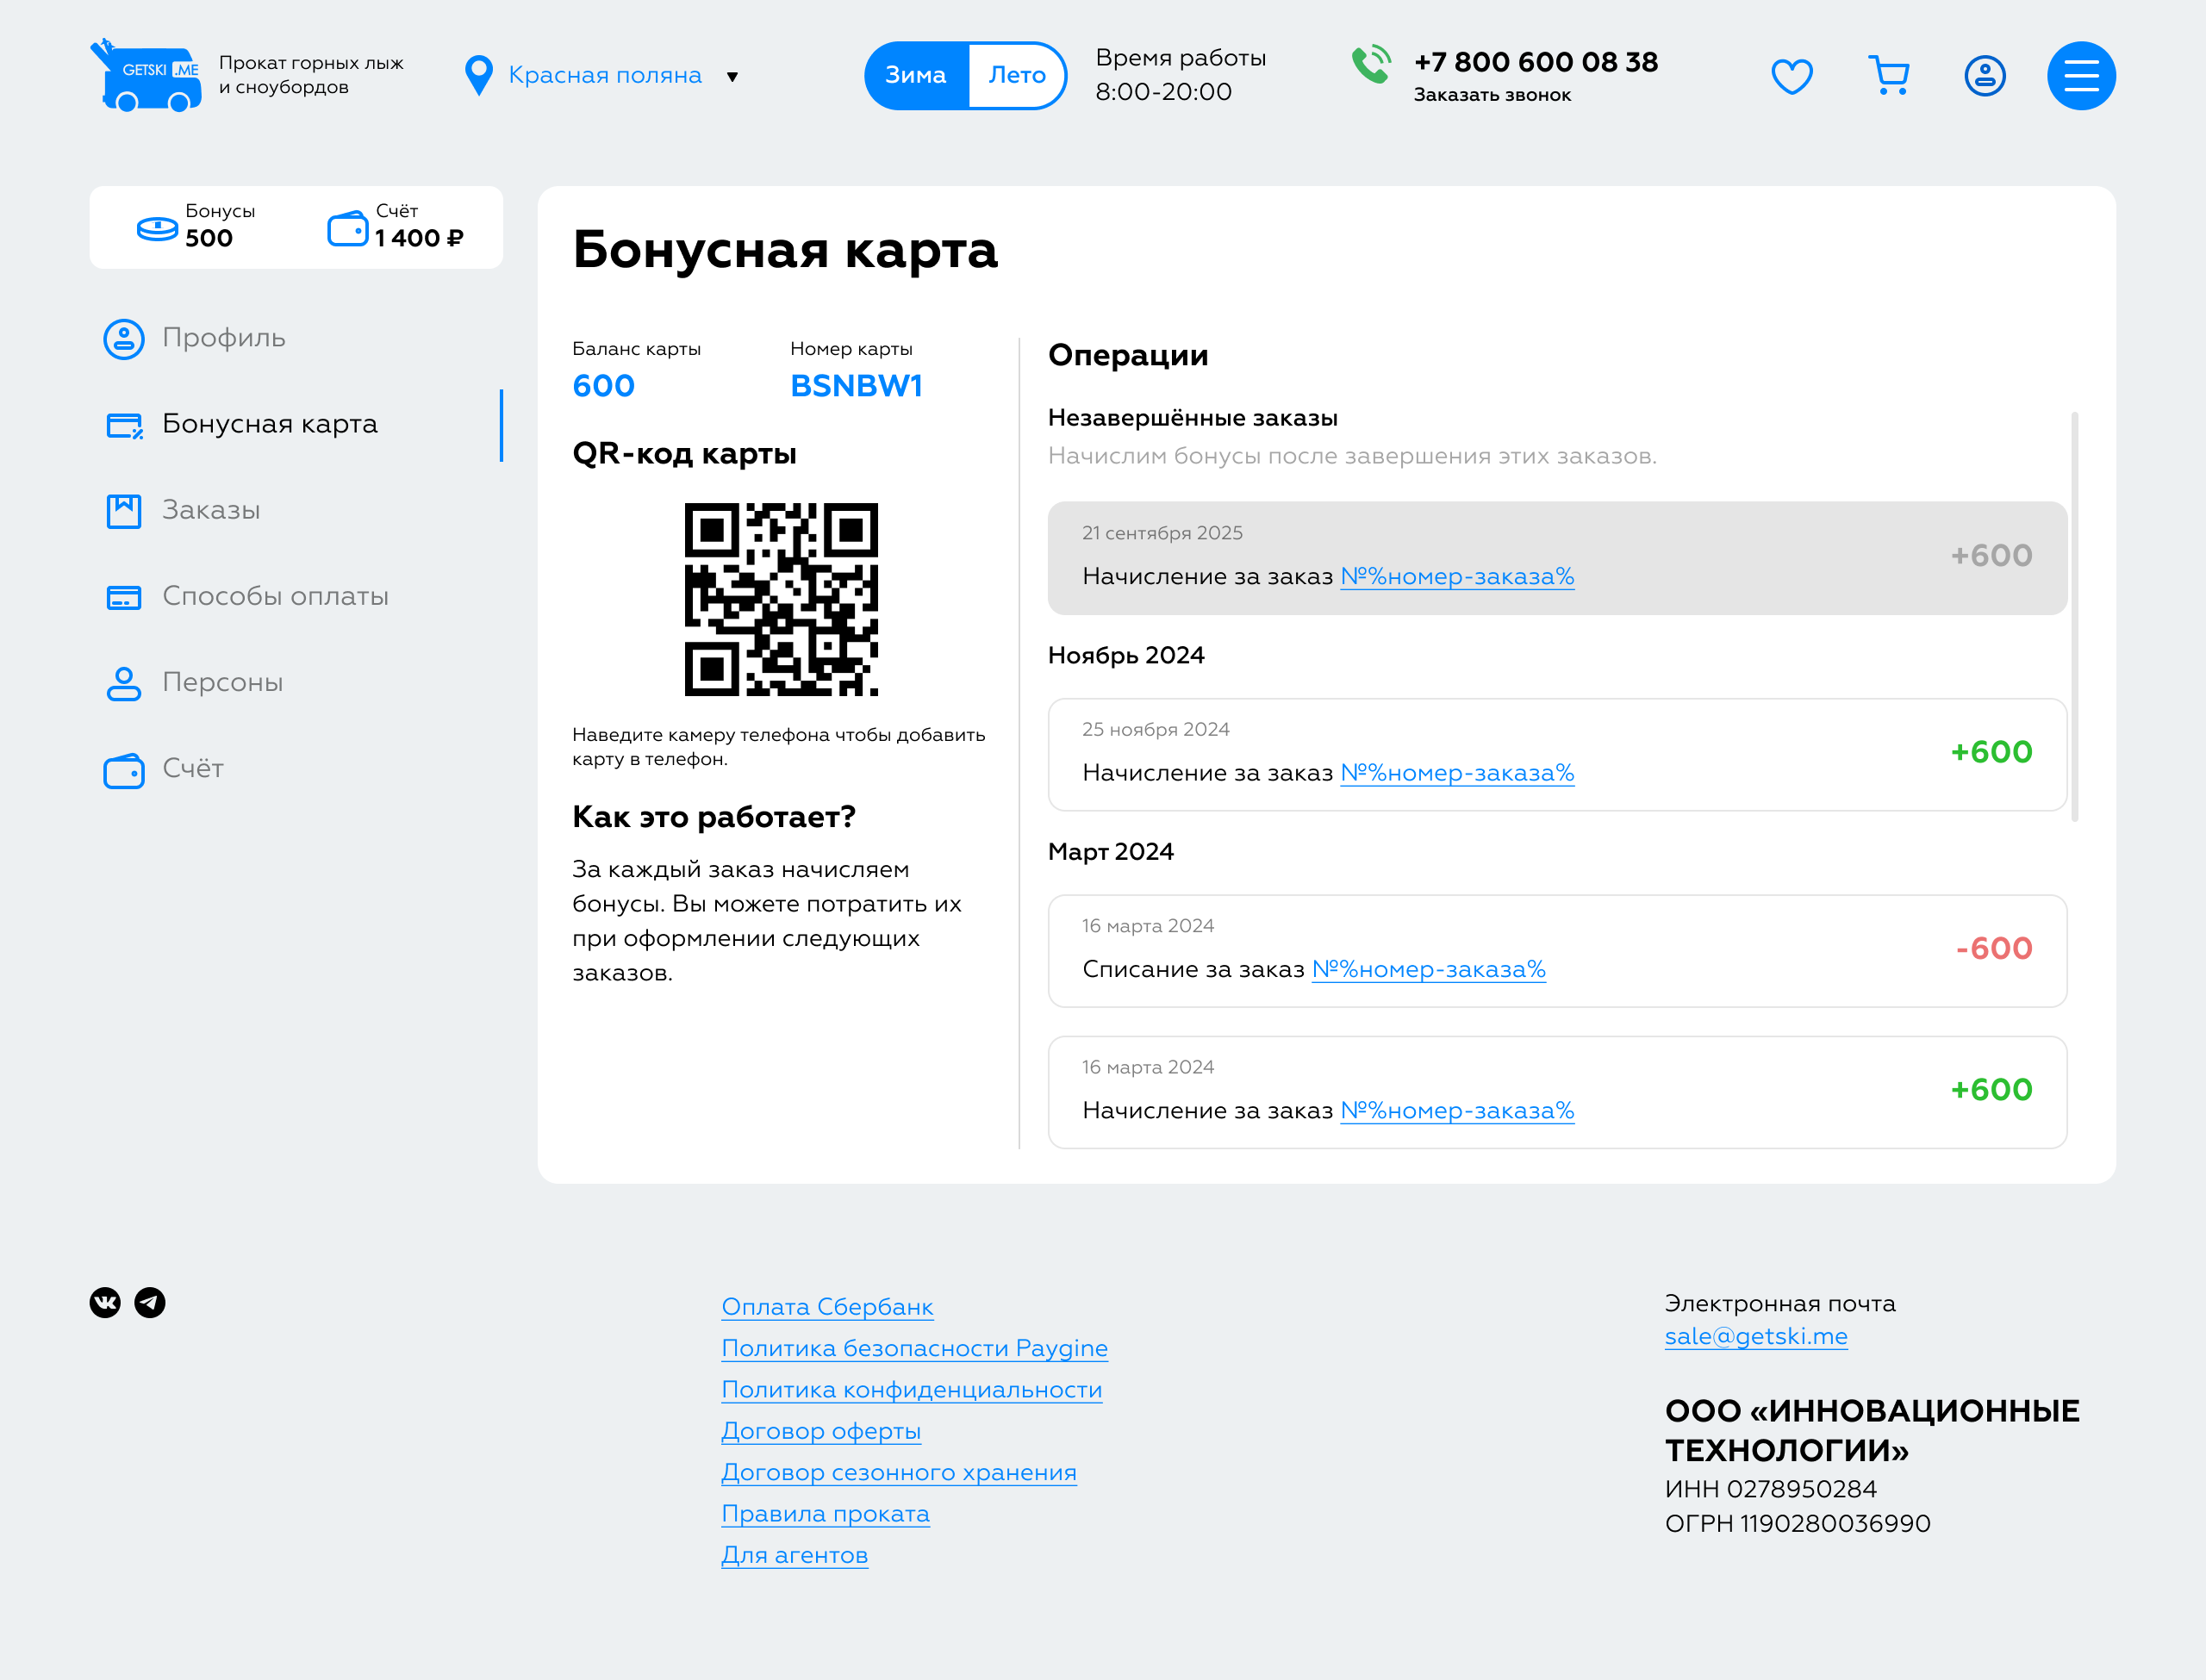
Task: Call phone number +7 800 600 08 38
Action: (1536, 62)
